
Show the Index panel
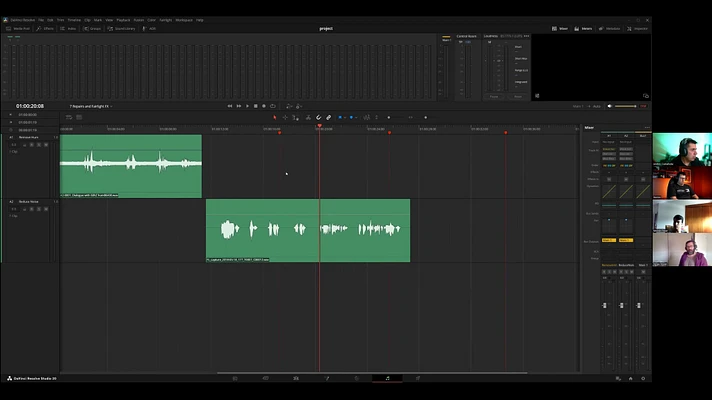click(68, 29)
